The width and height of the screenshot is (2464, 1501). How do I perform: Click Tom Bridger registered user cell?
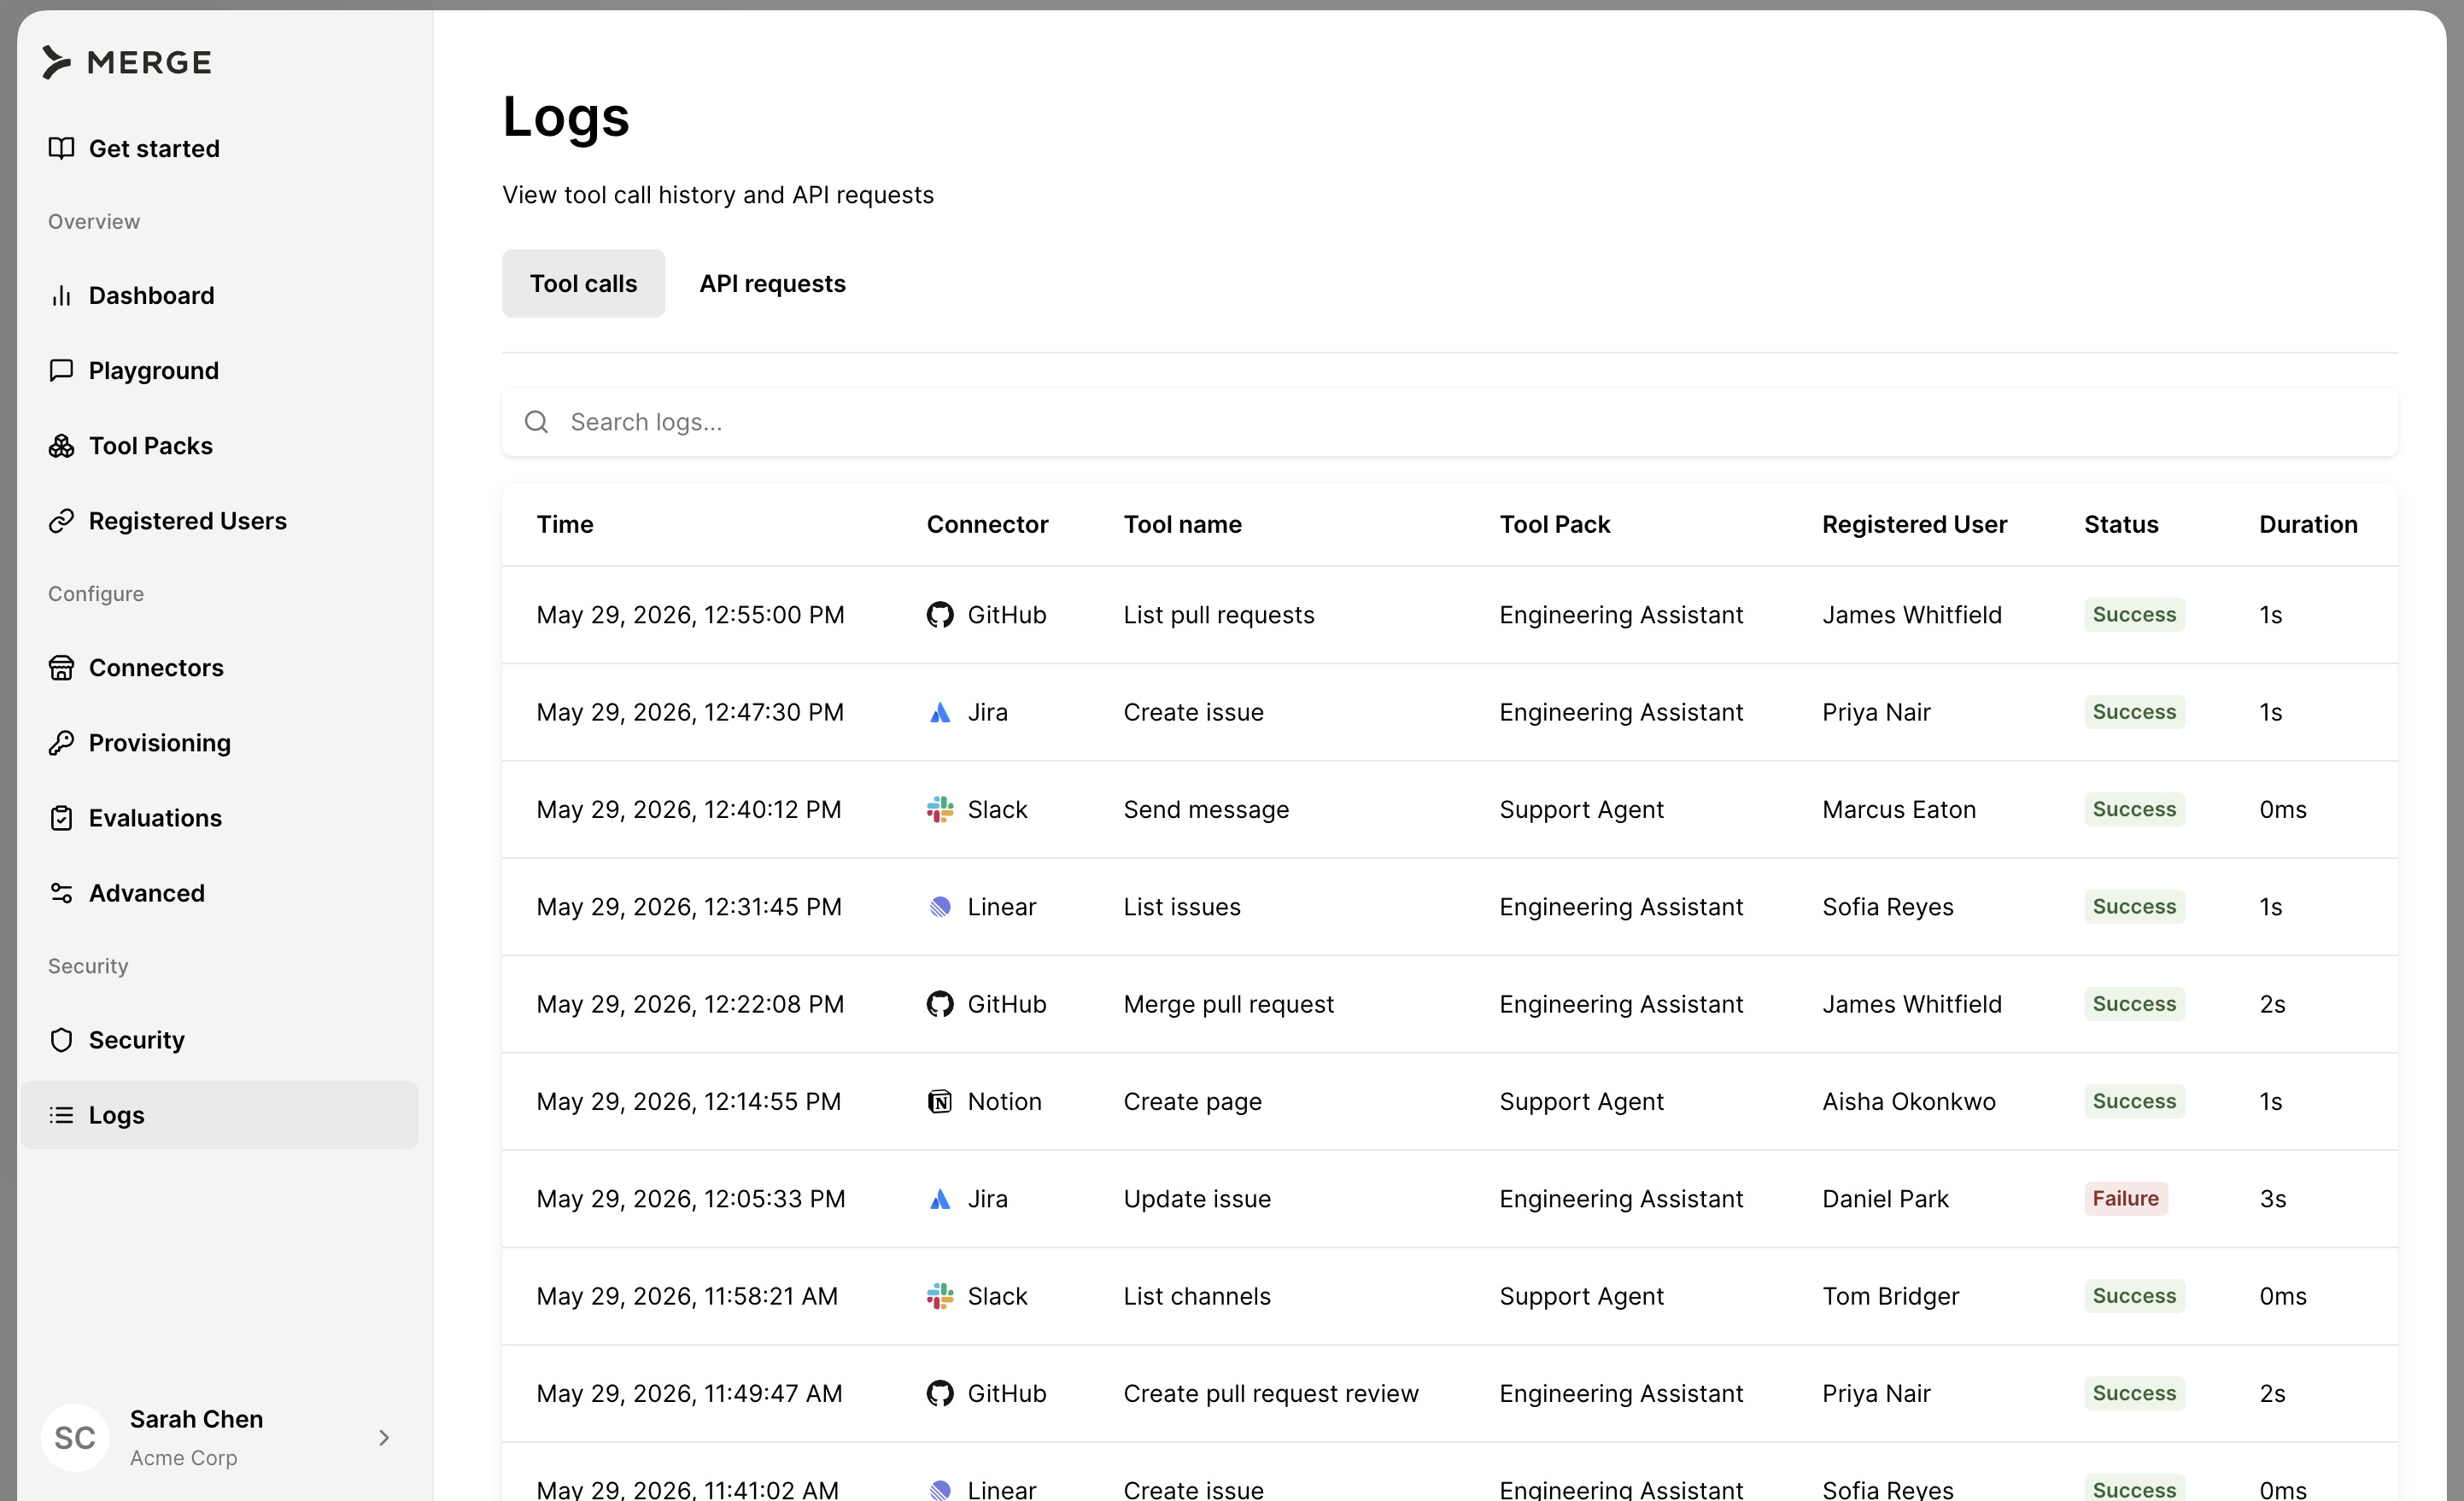(x=1890, y=1295)
